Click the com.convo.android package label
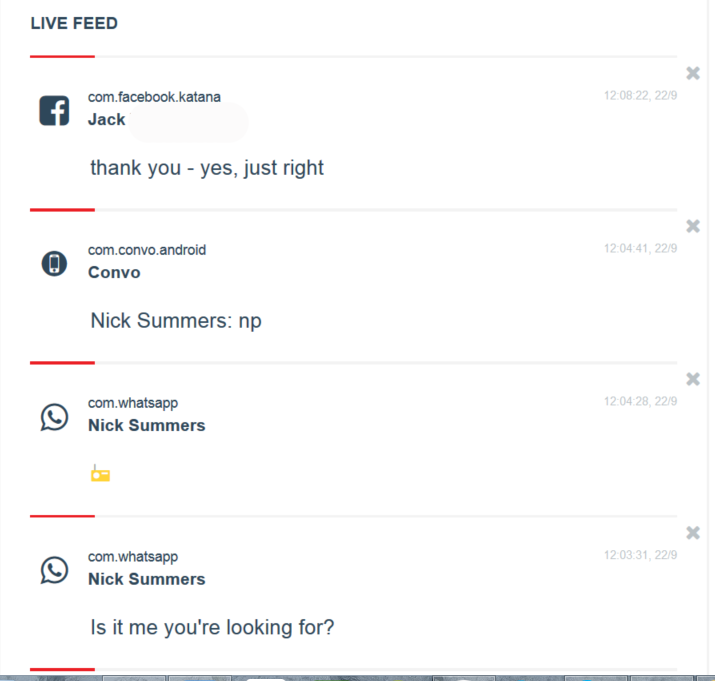The width and height of the screenshot is (715, 681). pos(147,250)
